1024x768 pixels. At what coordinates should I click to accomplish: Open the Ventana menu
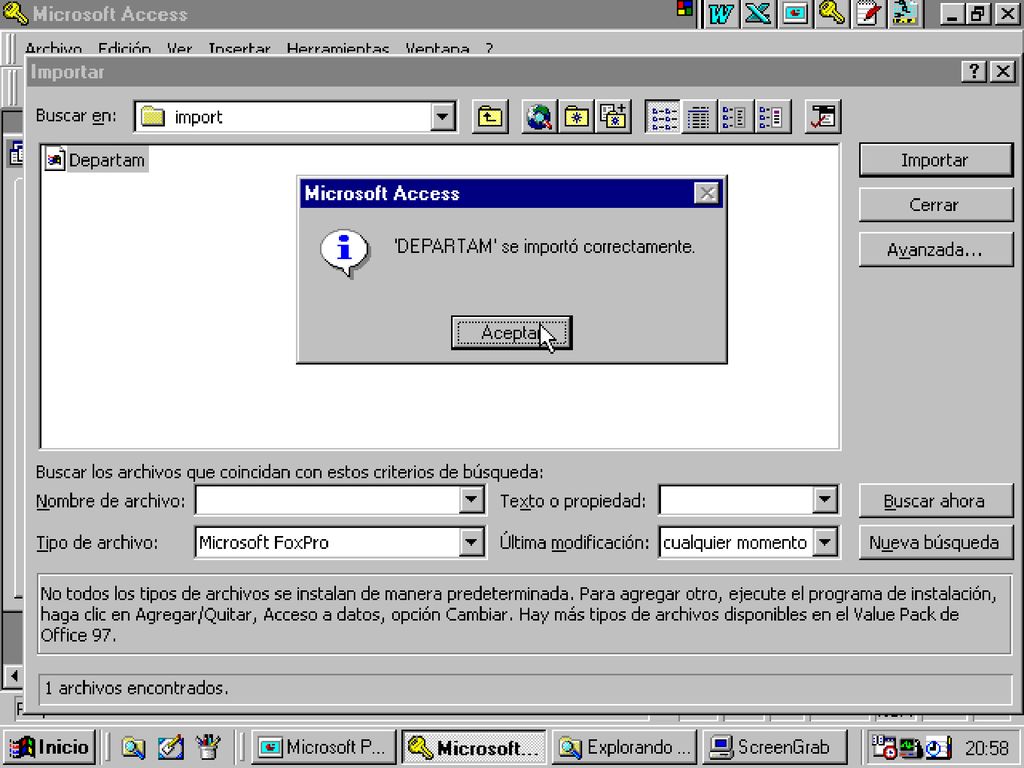click(437, 49)
